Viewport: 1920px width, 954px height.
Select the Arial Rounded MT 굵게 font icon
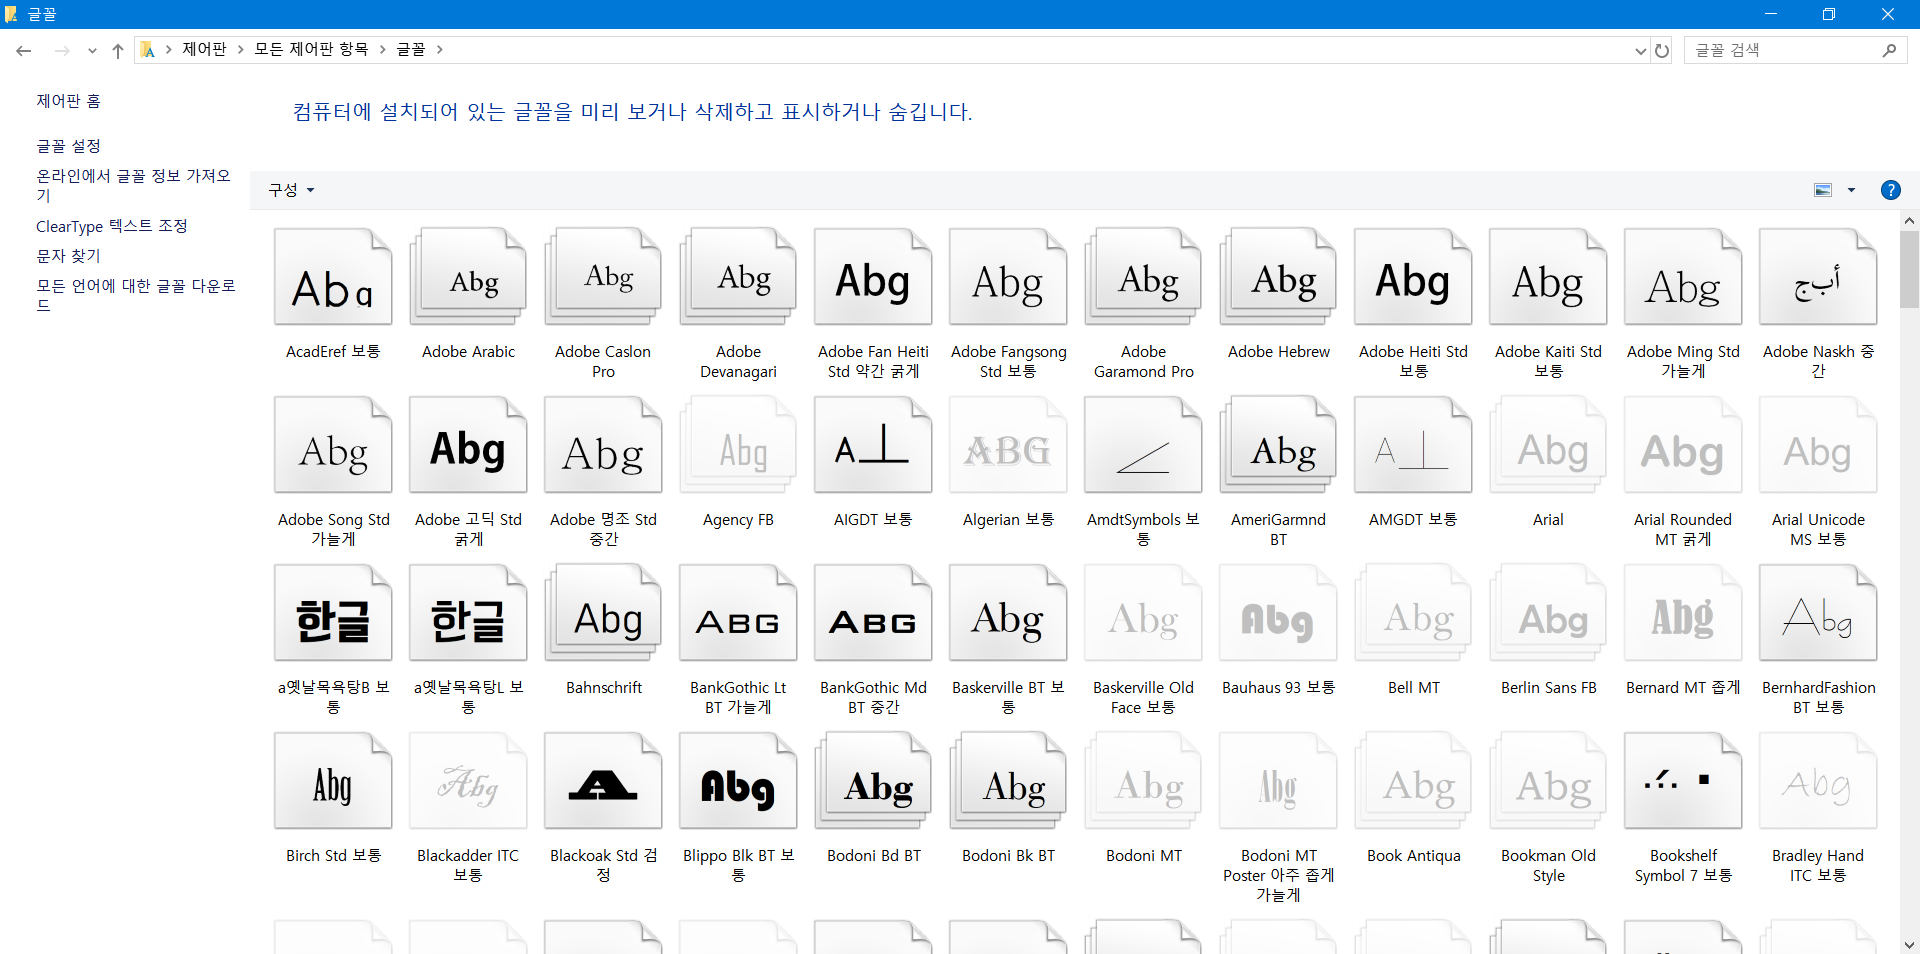(1683, 445)
